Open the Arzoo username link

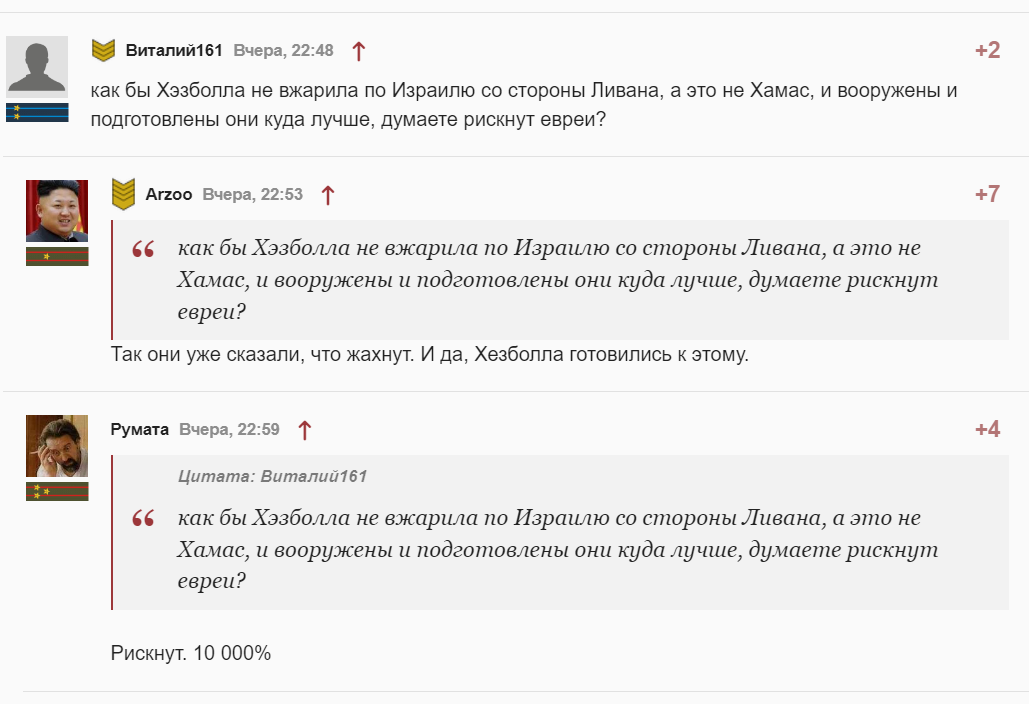pyautogui.click(x=169, y=194)
